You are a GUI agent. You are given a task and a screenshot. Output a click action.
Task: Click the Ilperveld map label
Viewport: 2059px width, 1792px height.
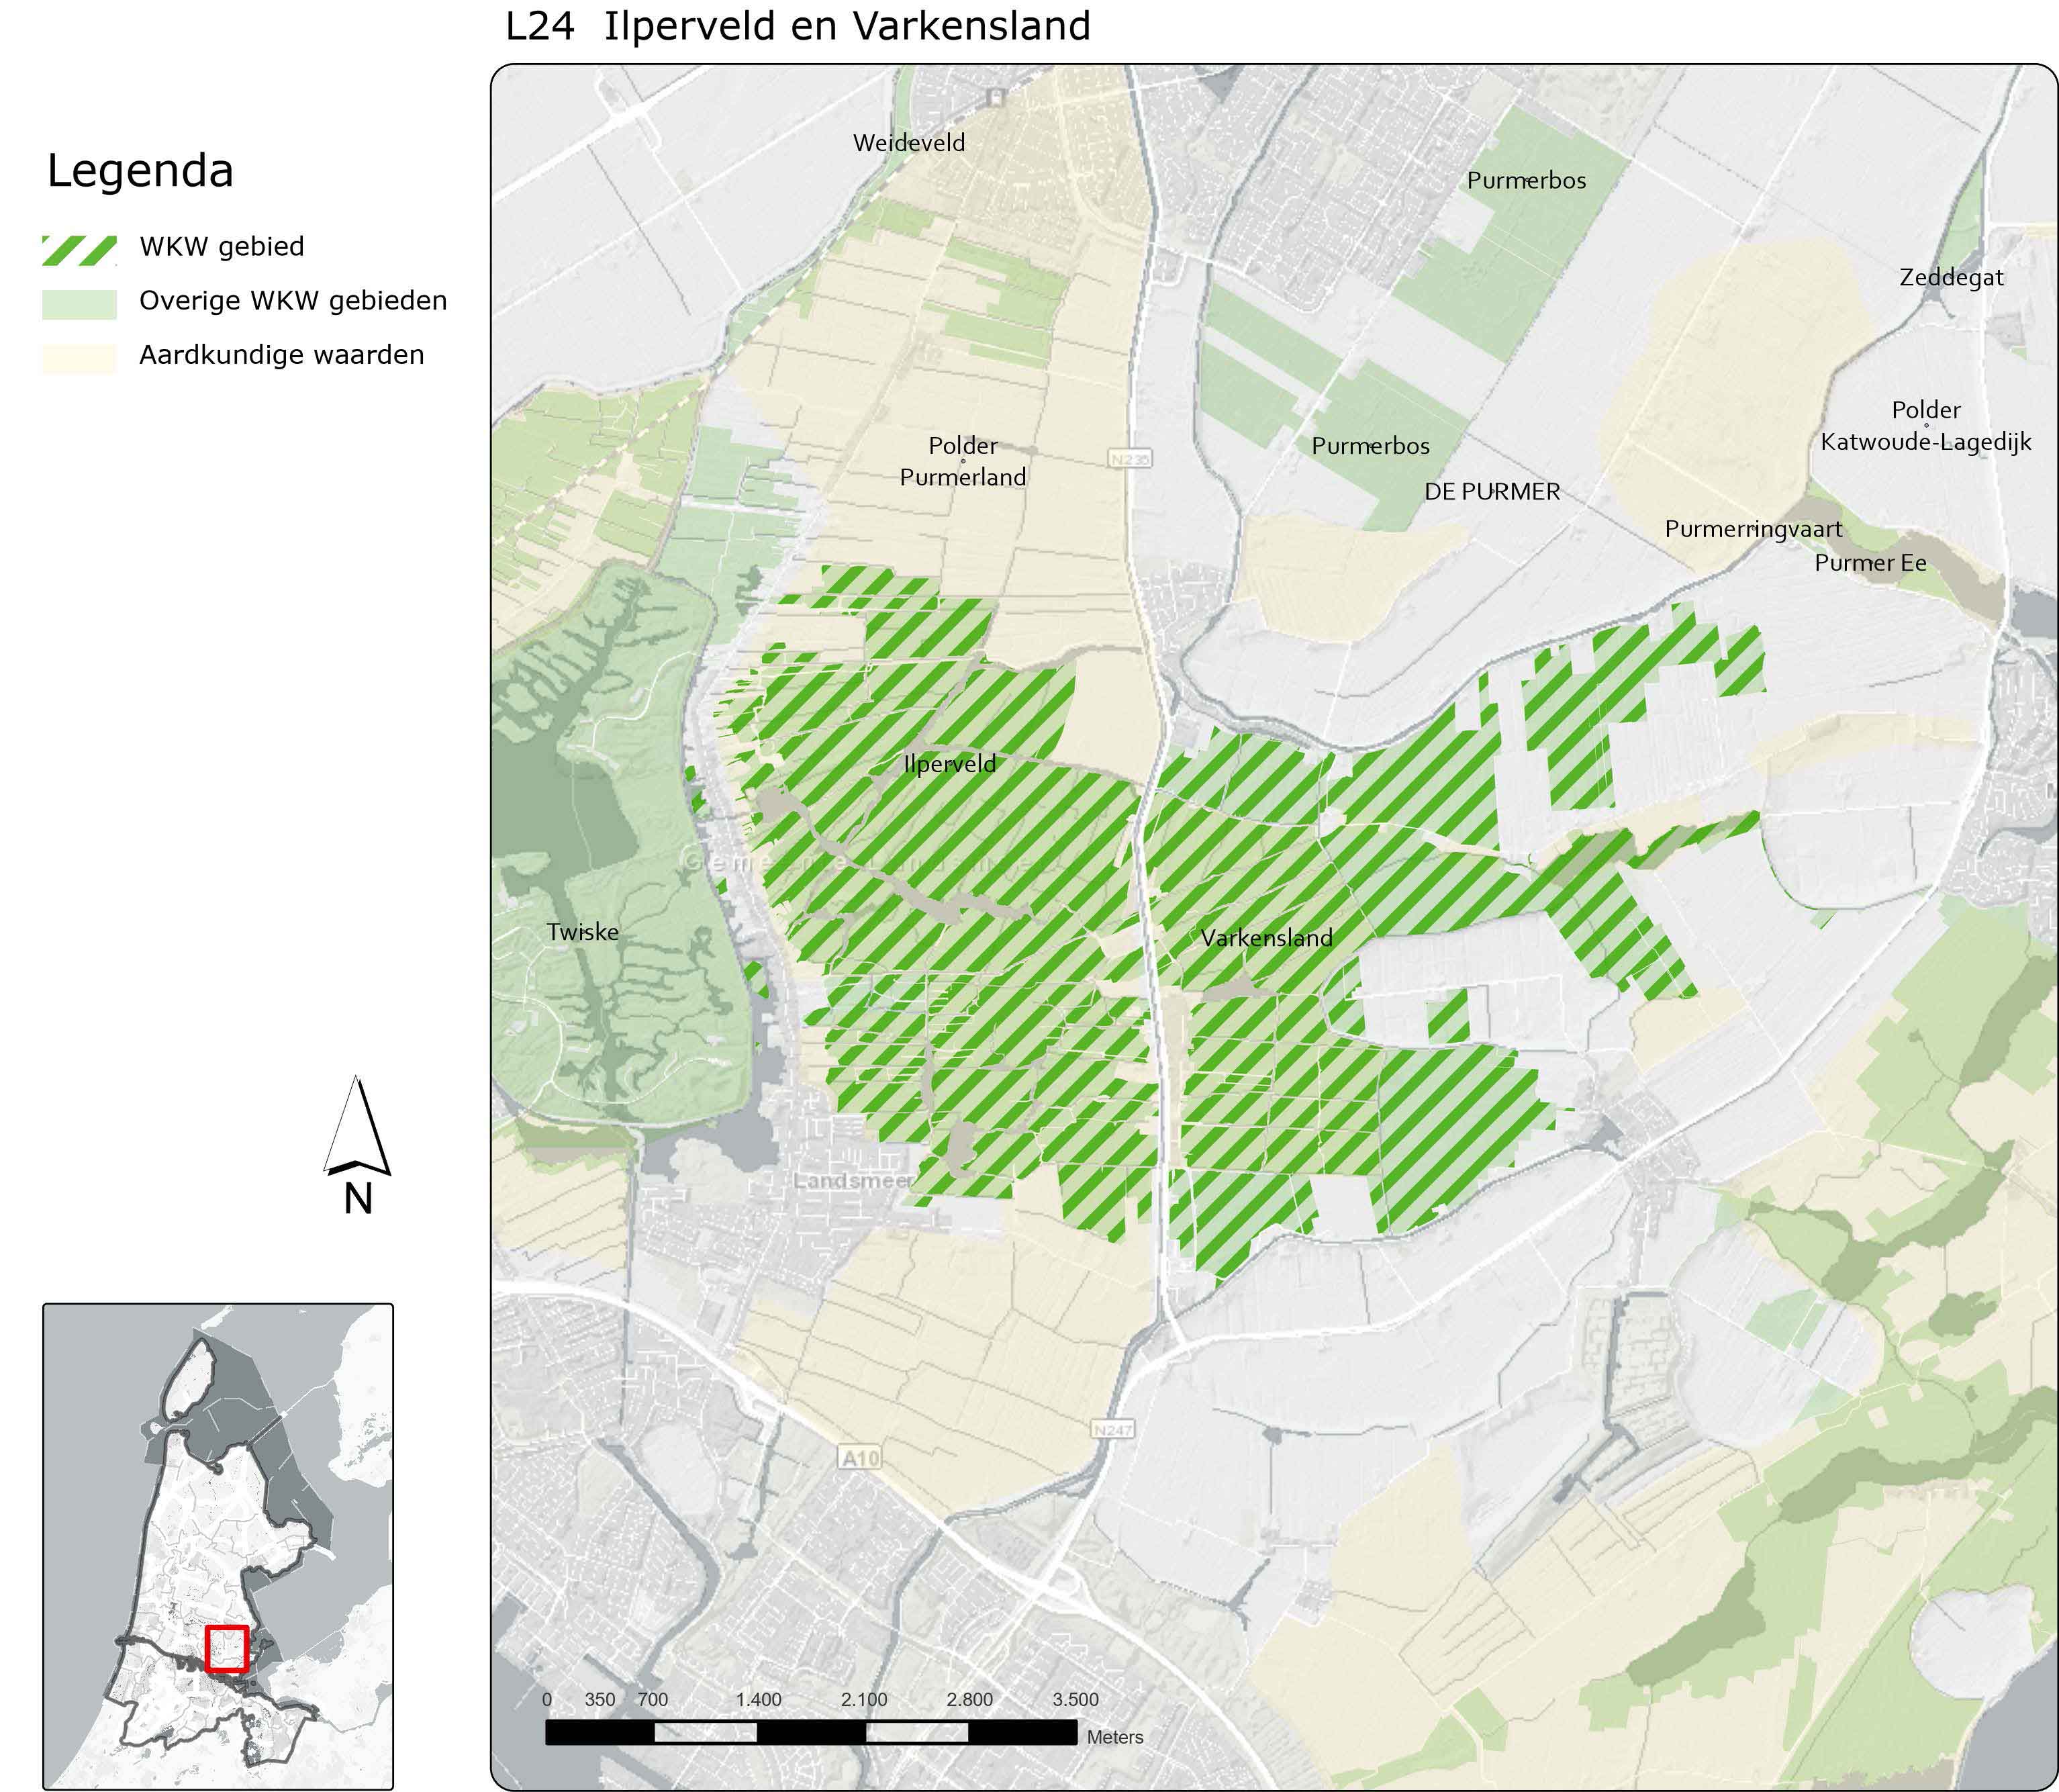(x=949, y=764)
